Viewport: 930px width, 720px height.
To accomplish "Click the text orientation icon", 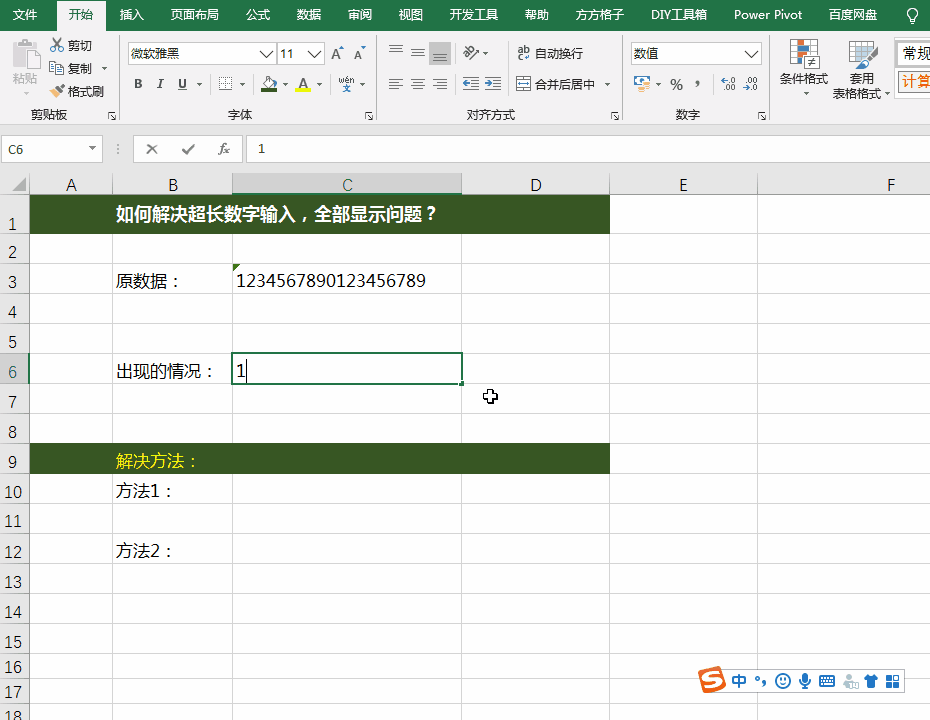I will 471,53.
